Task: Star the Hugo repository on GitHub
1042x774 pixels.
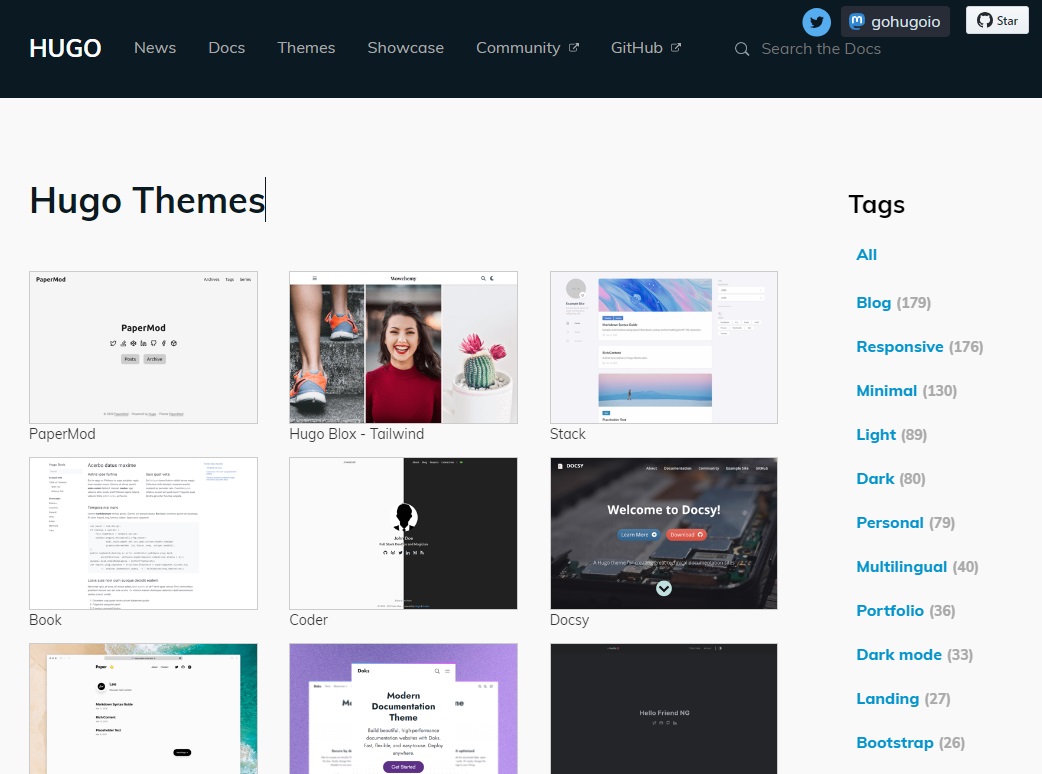Action: [997, 21]
